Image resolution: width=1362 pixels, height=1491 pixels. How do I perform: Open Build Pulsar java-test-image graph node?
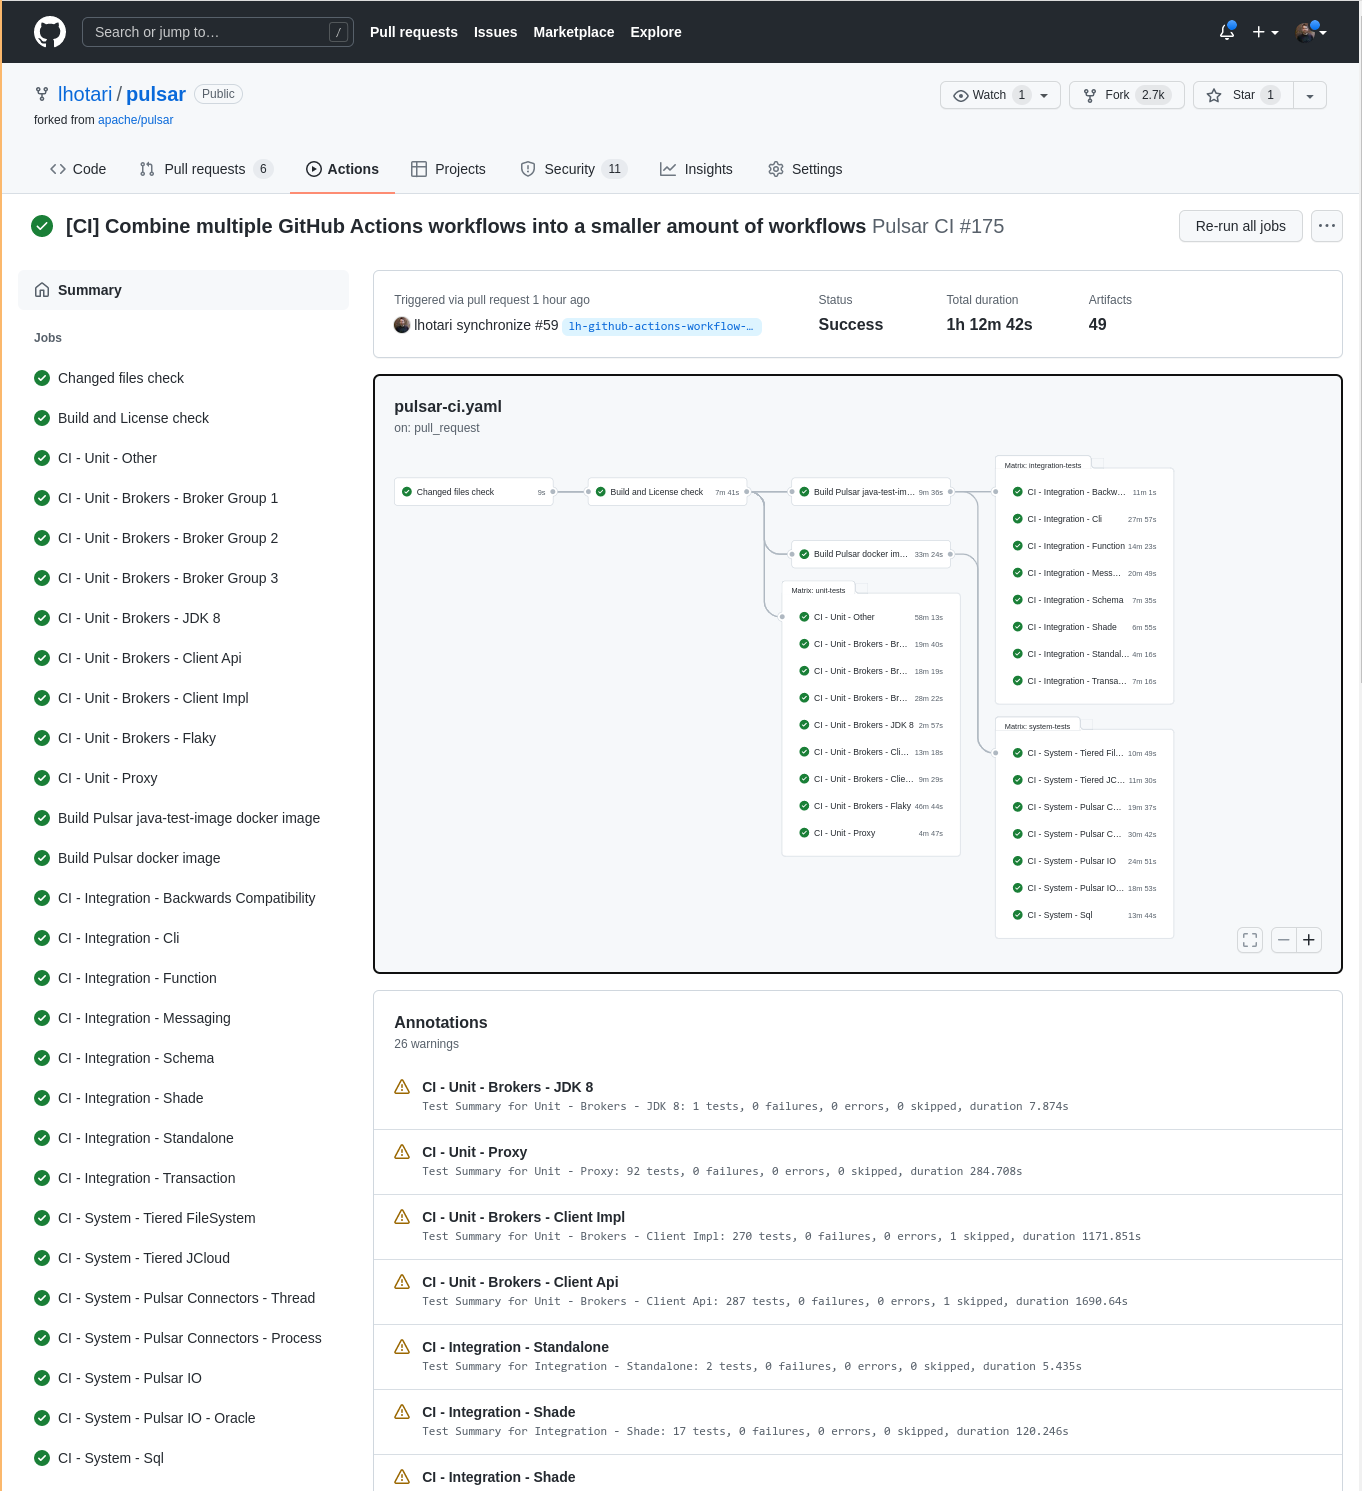(x=871, y=492)
